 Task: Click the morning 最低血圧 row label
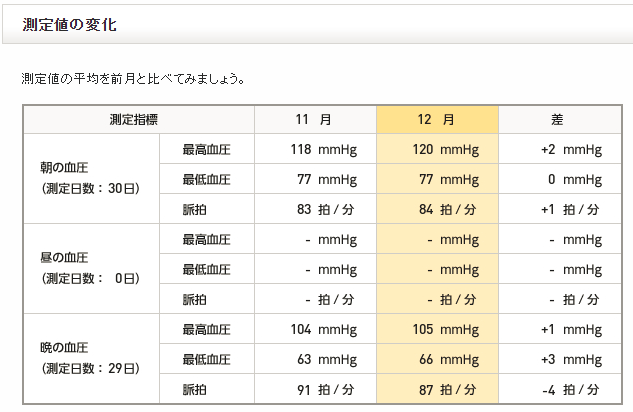pyautogui.click(x=207, y=179)
